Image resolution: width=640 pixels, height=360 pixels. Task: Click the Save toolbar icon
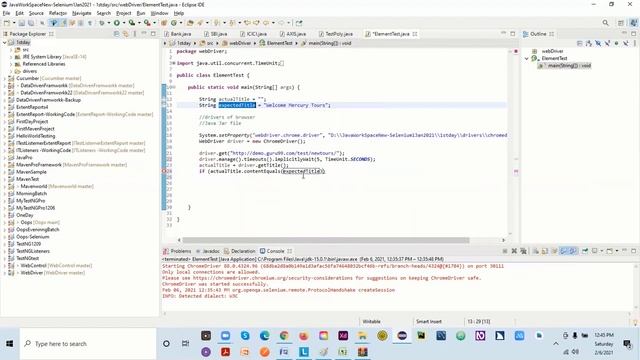(x=22, y=23)
